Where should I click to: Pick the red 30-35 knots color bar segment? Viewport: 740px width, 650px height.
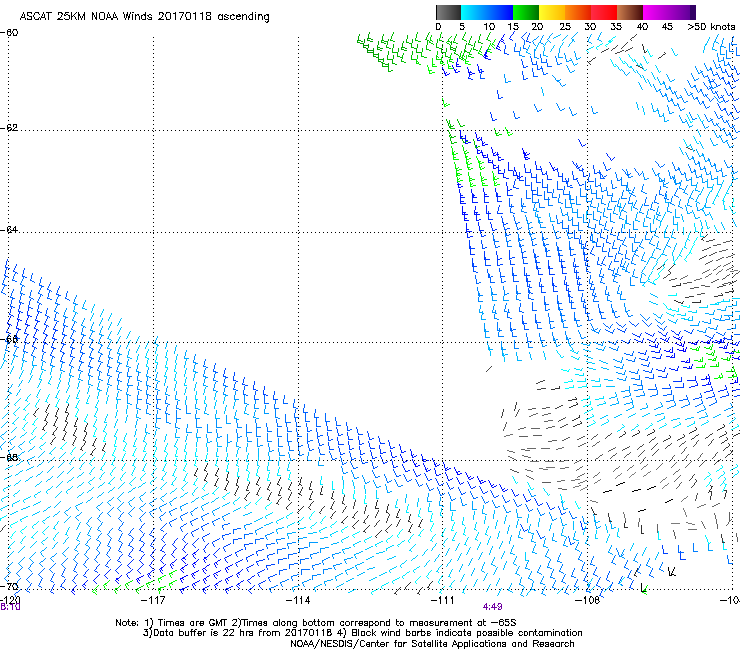pyautogui.click(x=604, y=12)
